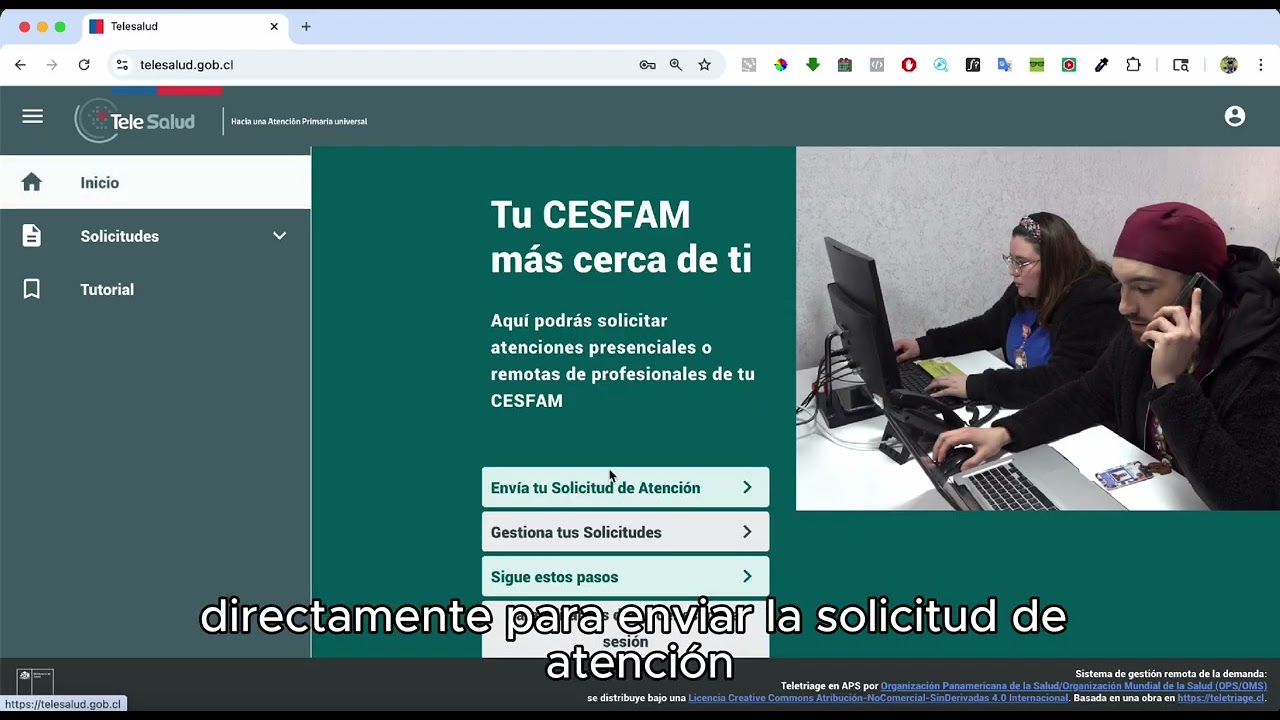Bookmark this page with star icon
The height and width of the screenshot is (720, 1280).
pyautogui.click(x=704, y=65)
